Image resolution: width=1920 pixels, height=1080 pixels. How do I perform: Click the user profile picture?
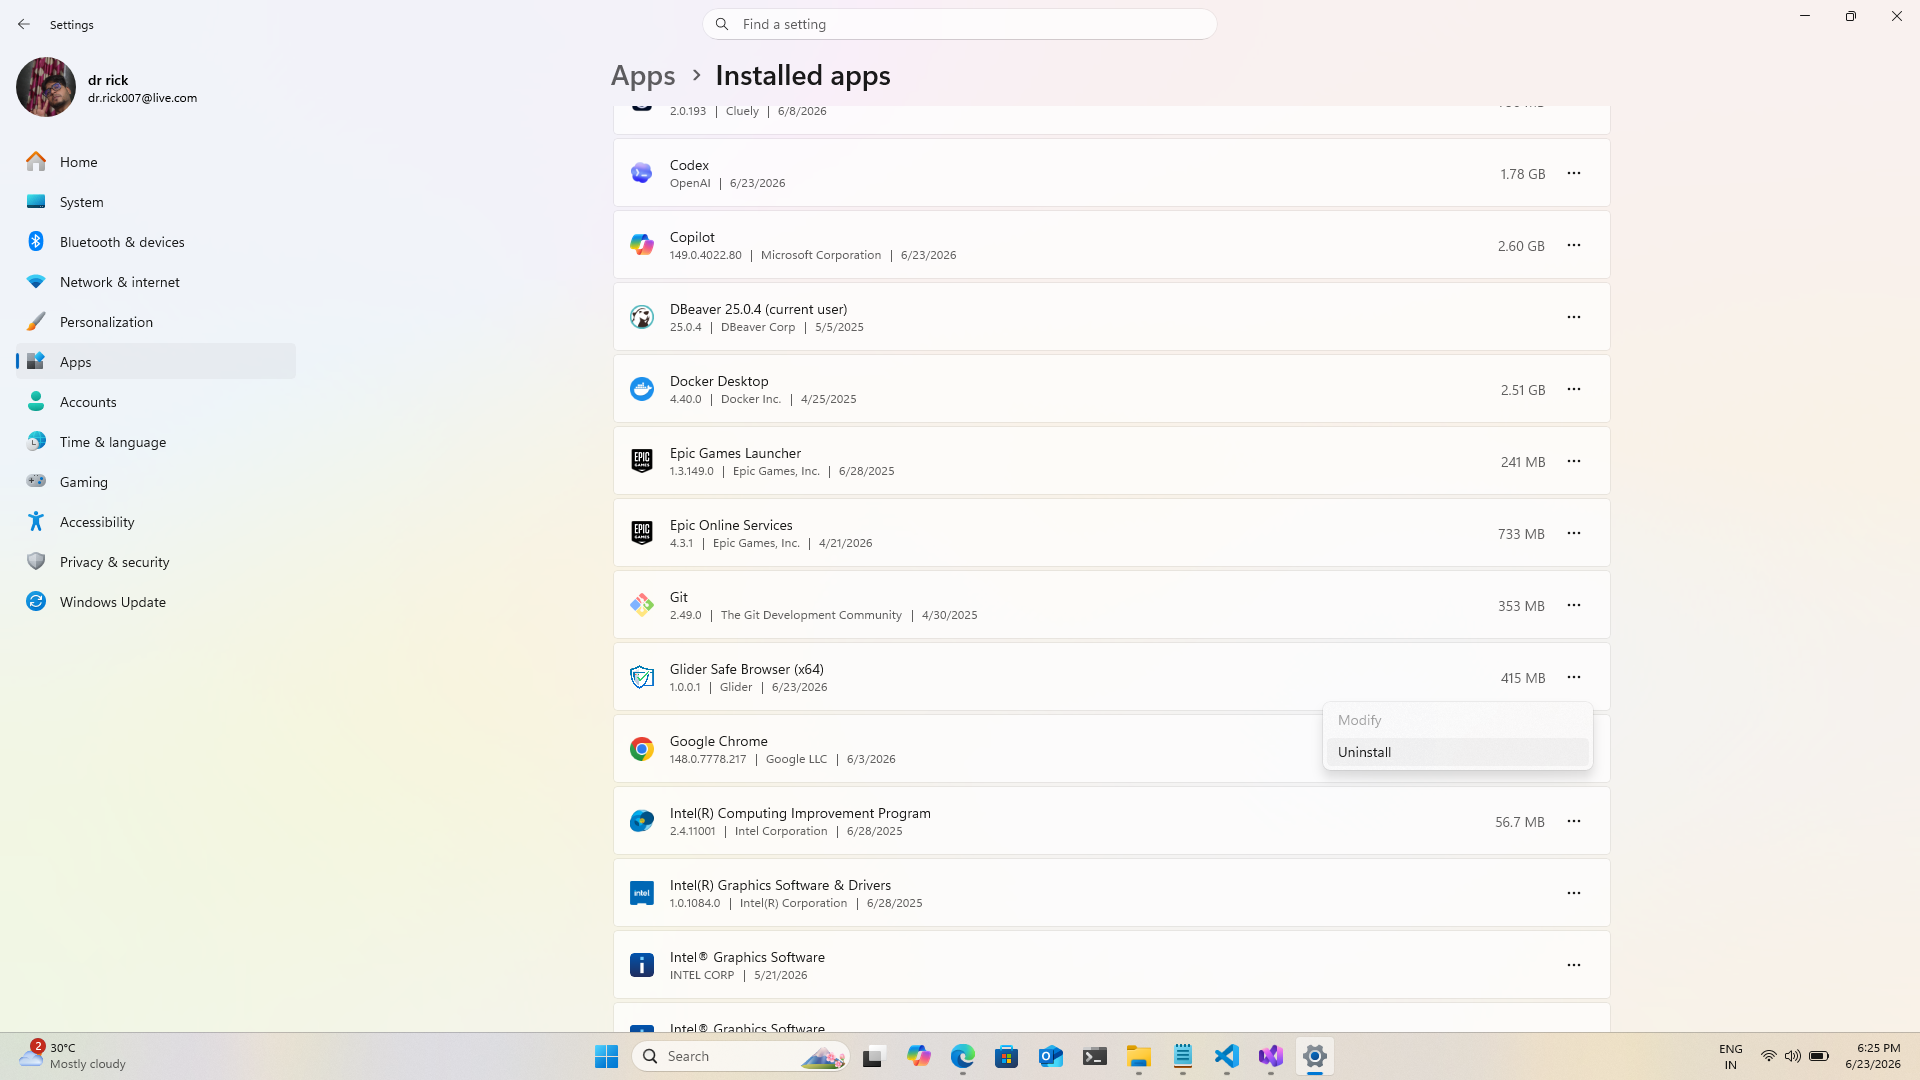[46, 87]
